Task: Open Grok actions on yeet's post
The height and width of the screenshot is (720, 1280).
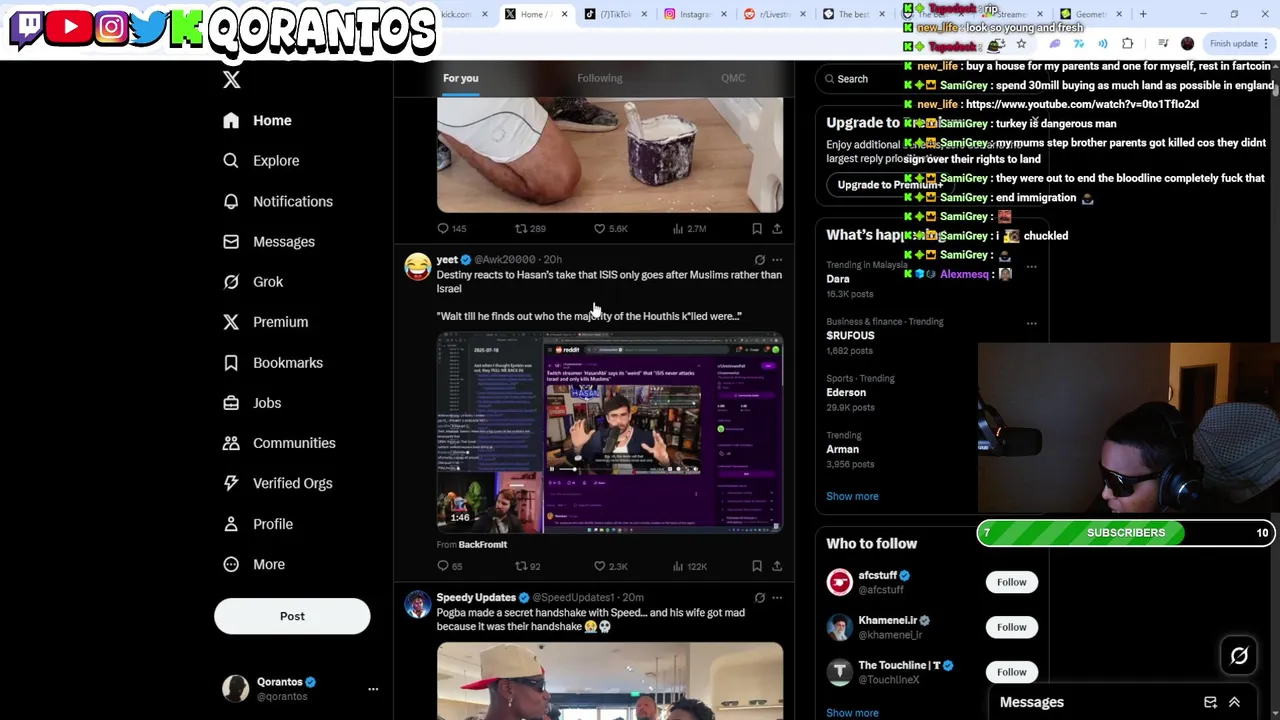Action: (759, 260)
